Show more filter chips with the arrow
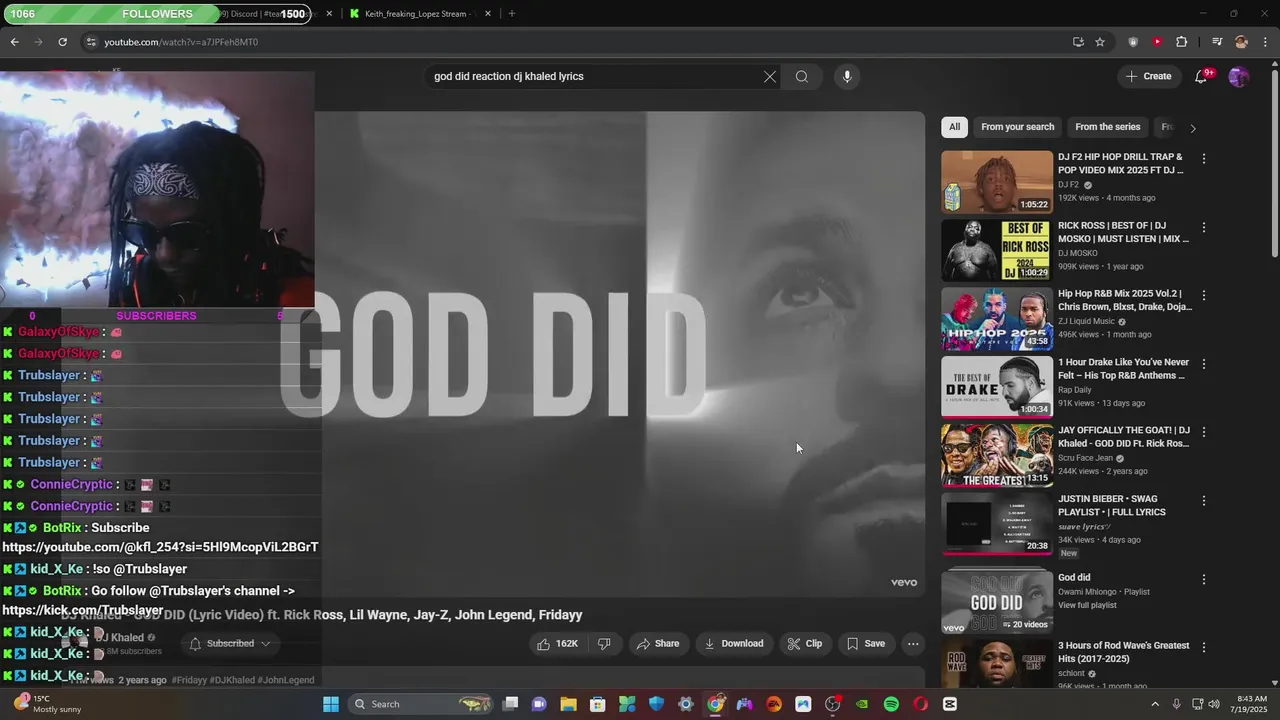 (x=1192, y=128)
